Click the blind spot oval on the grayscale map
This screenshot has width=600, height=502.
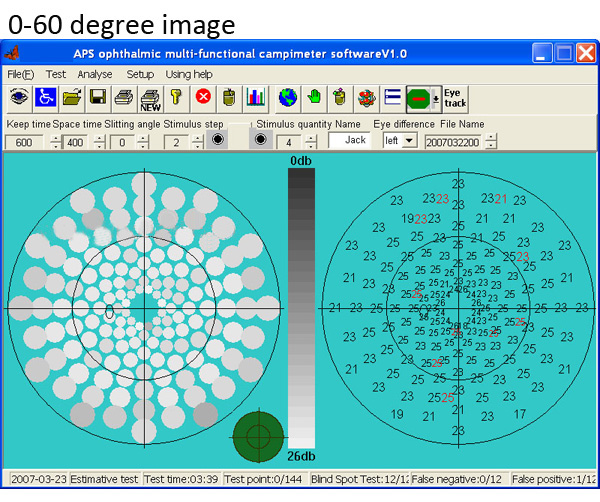pos(109,311)
